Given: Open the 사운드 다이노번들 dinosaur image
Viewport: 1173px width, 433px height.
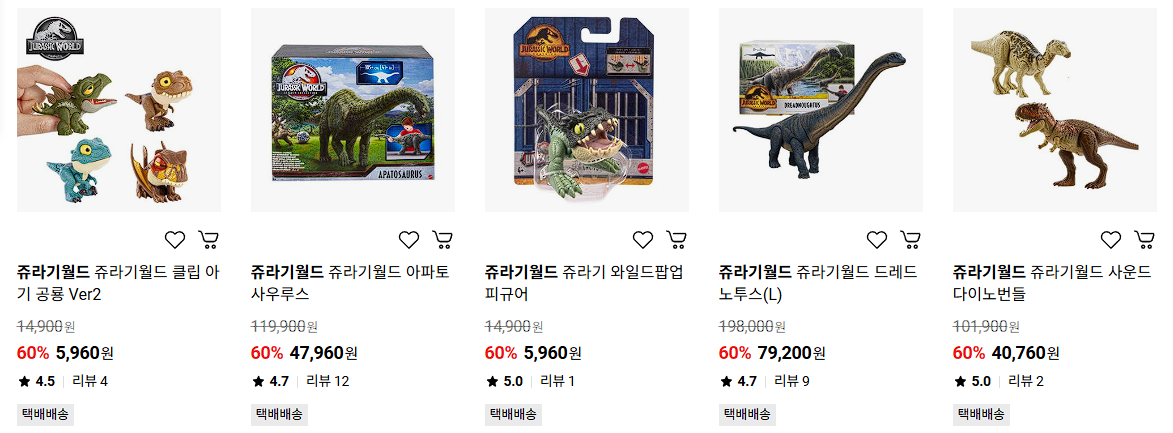Looking at the screenshot, I should [1055, 110].
